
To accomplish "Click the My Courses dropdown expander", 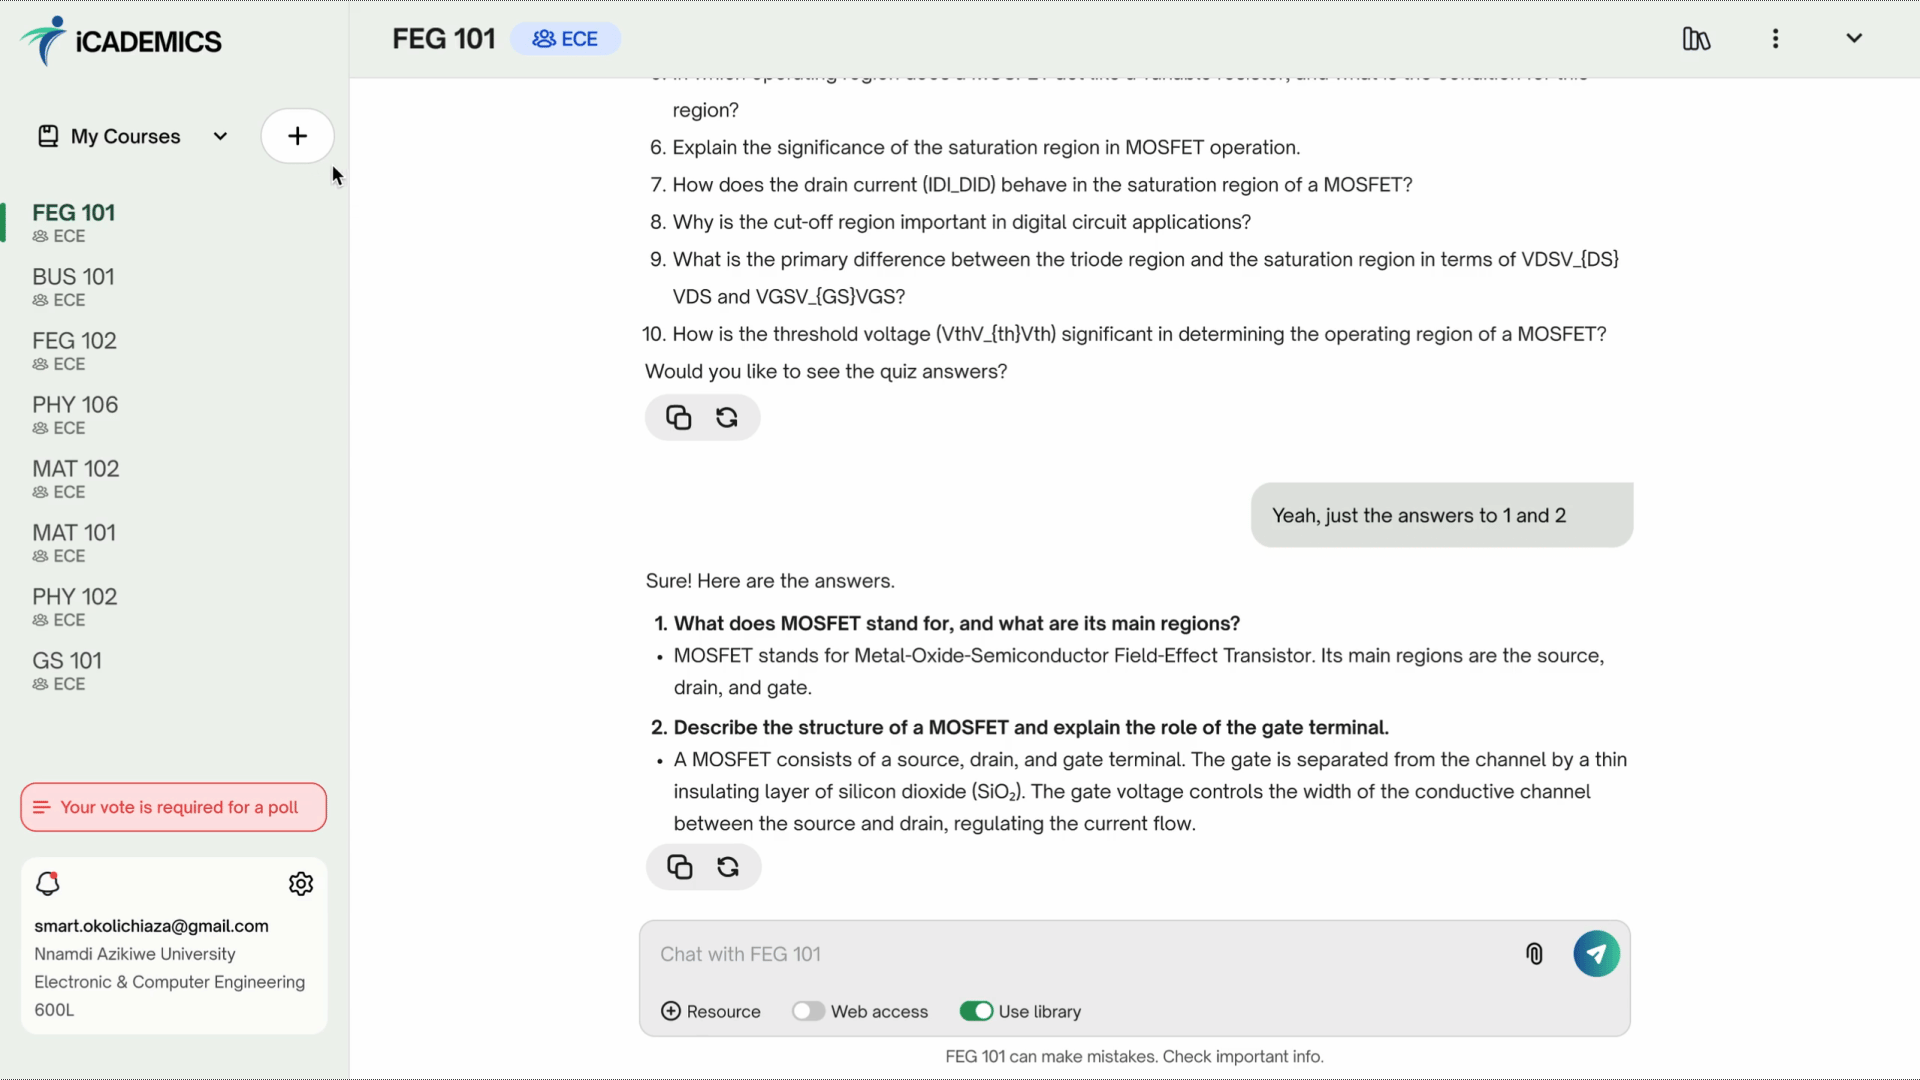I will point(220,136).
